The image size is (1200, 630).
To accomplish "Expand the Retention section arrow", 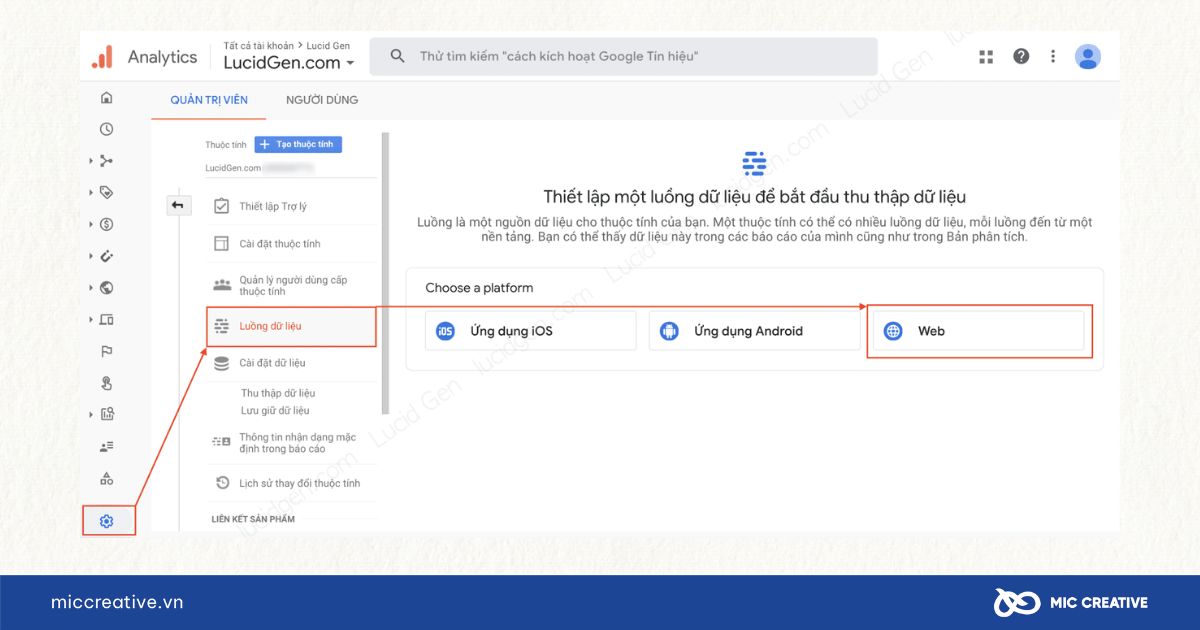I will point(91,256).
